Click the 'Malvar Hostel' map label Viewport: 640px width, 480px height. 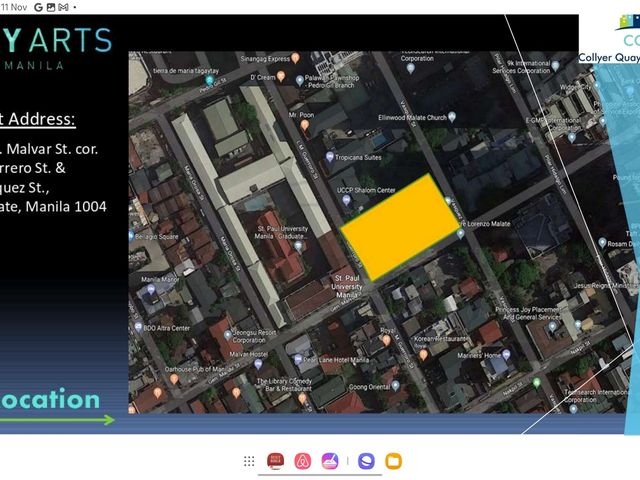tap(248, 354)
